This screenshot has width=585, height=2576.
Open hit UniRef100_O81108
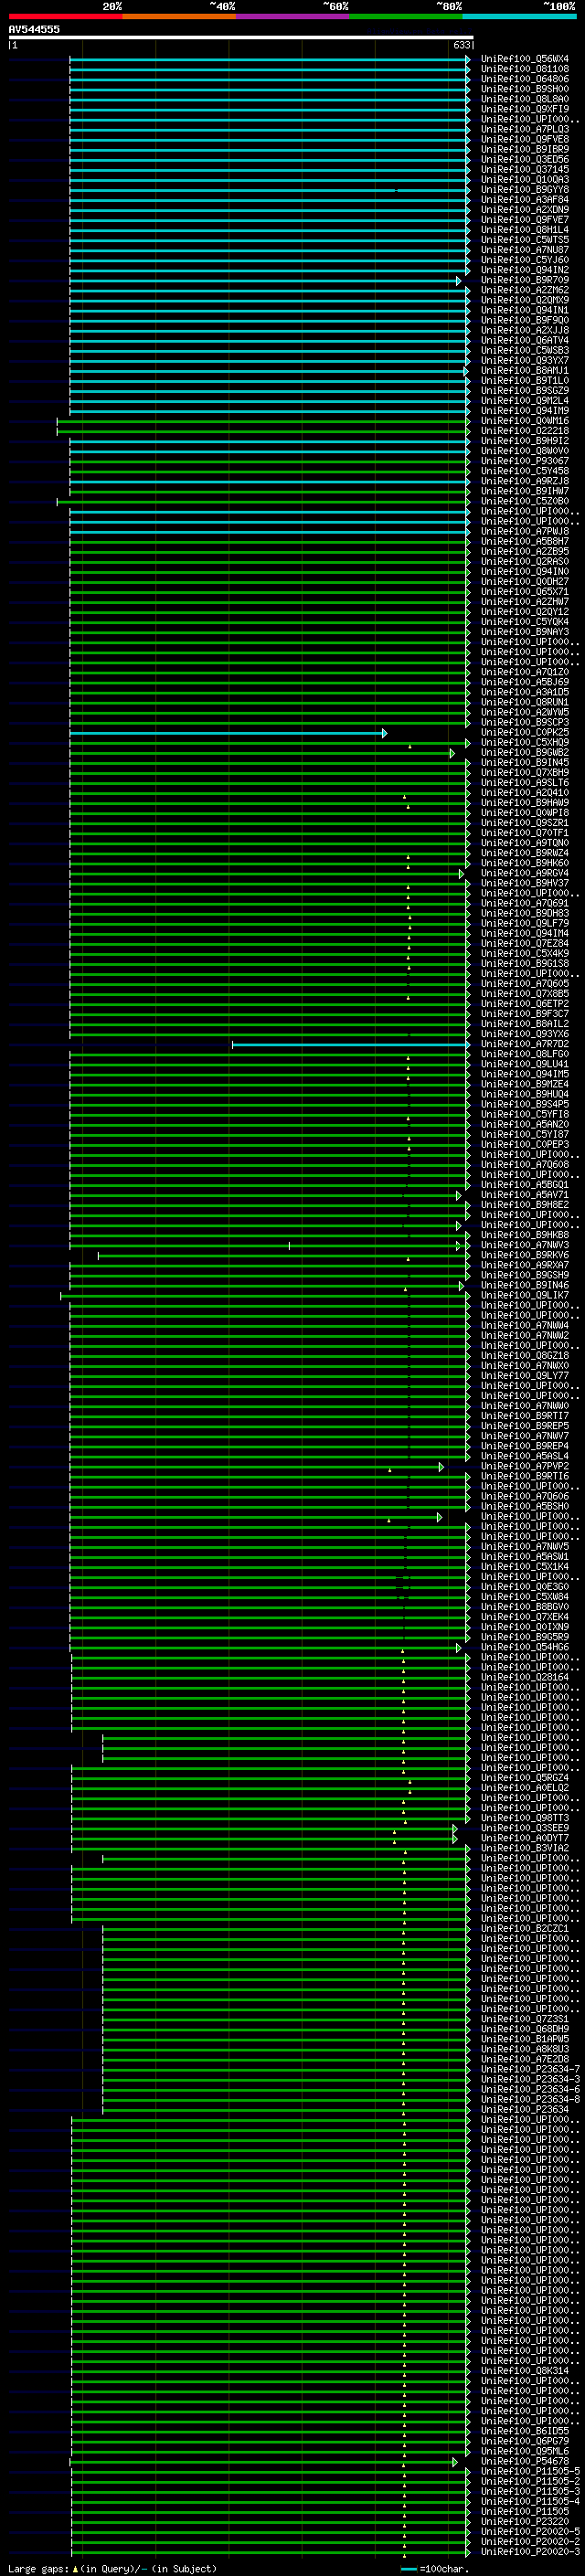point(525,69)
